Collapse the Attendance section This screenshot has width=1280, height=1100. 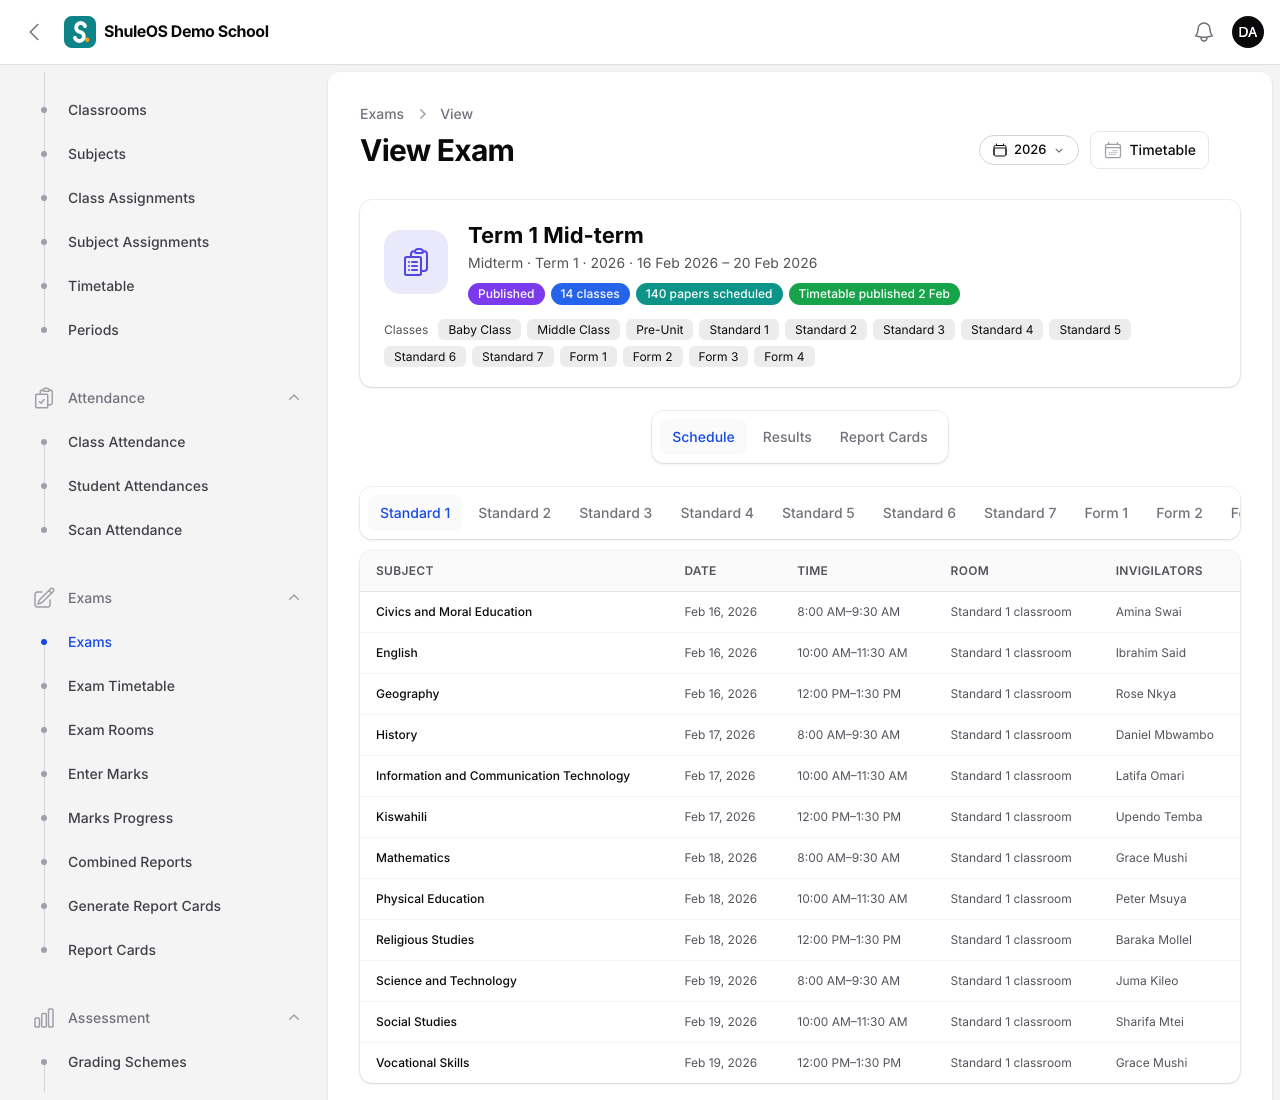[294, 398]
